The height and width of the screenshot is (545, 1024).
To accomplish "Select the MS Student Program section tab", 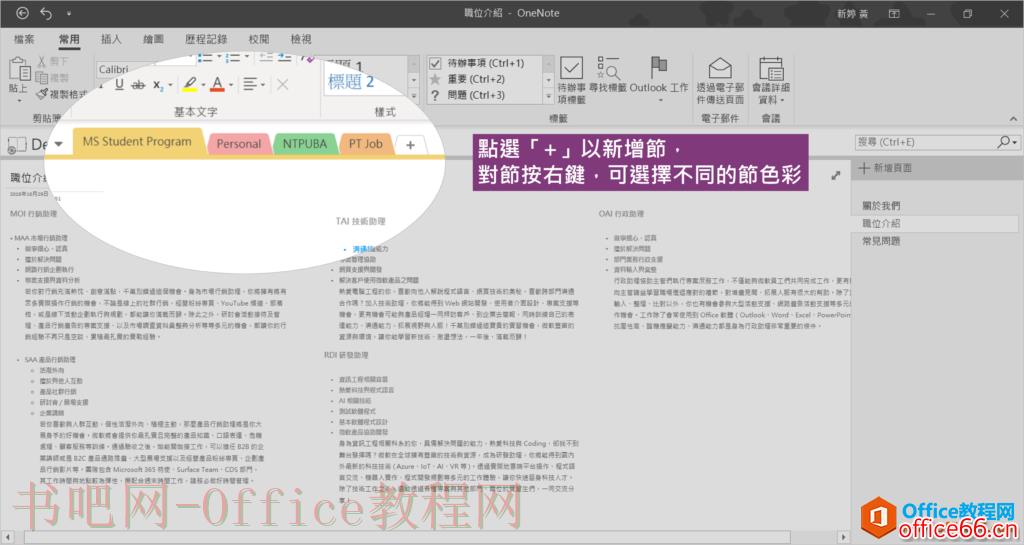I will pos(137,142).
